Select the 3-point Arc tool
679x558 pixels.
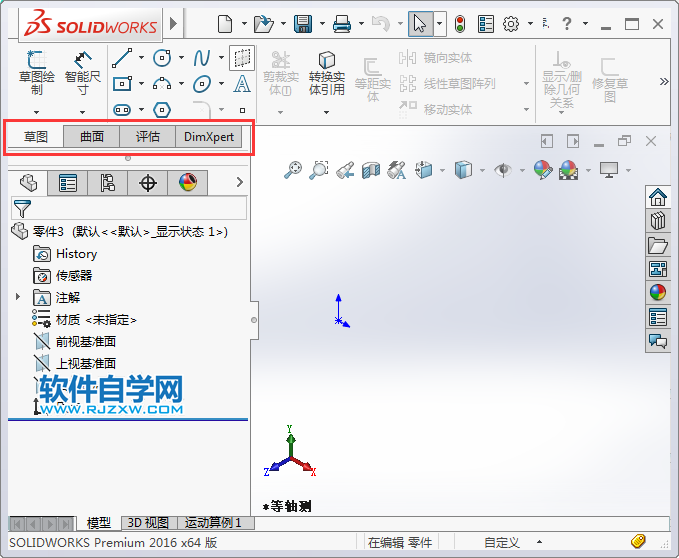(162, 84)
